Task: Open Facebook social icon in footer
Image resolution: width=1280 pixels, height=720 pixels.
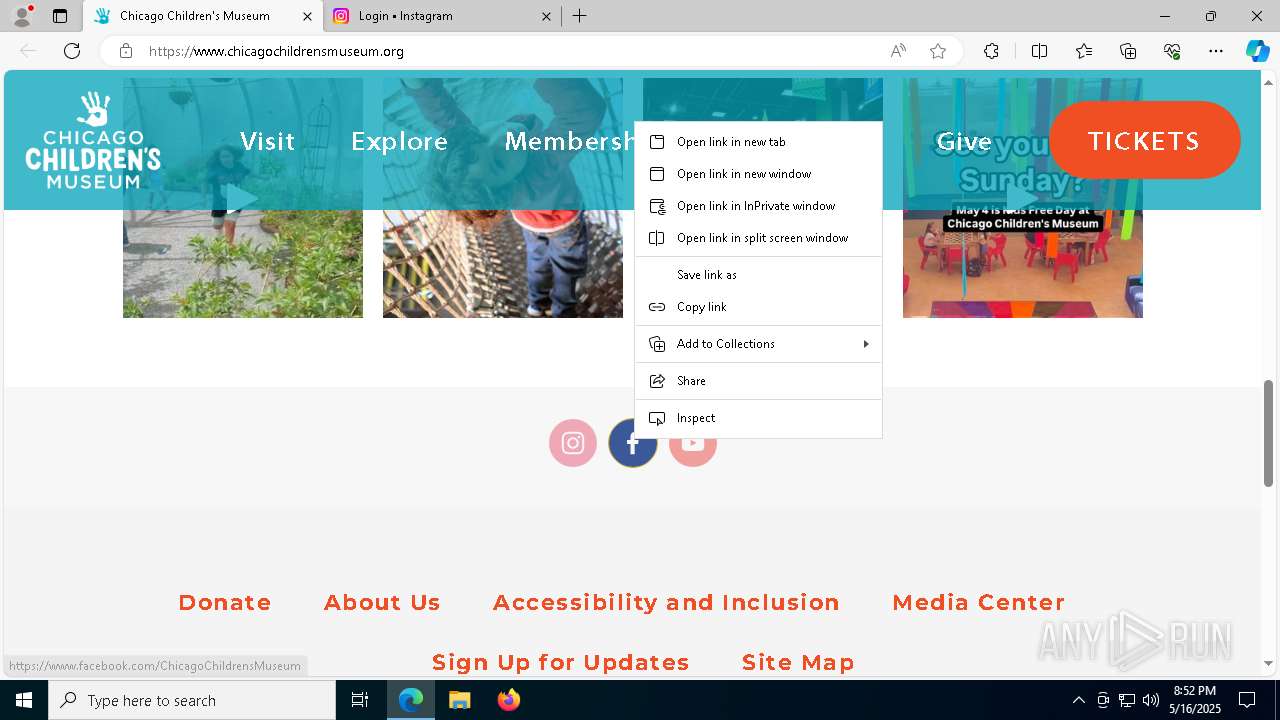Action: [633, 443]
